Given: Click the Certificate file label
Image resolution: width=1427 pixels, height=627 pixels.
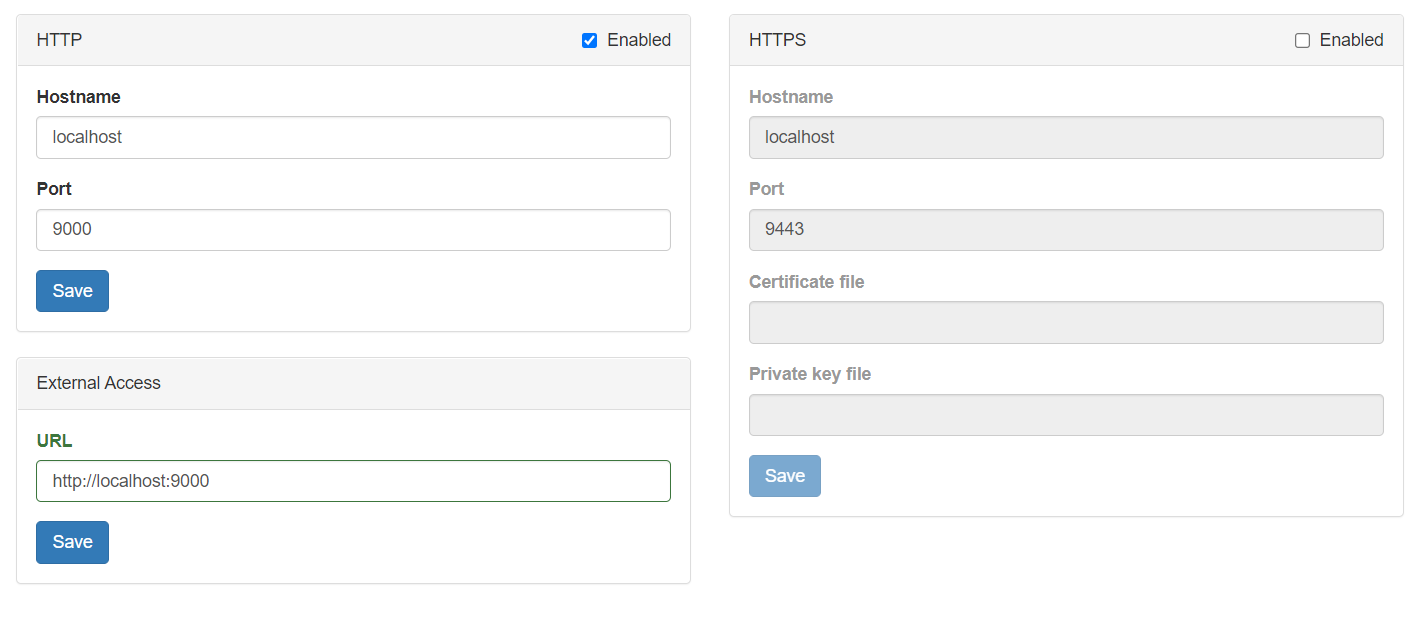Looking at the screenshot, I should (806, 282).
